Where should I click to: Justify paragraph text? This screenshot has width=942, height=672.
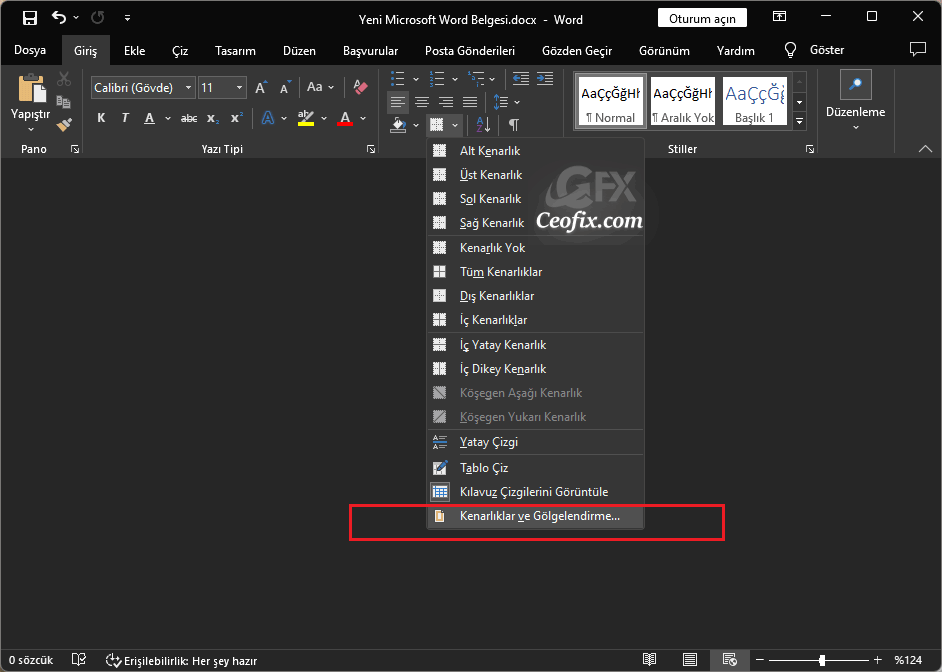coord(470,102)
